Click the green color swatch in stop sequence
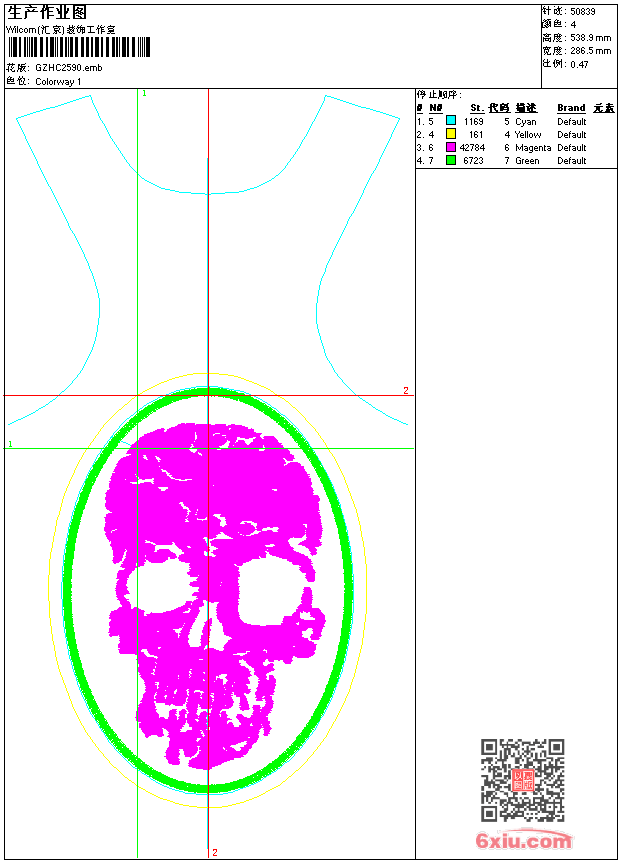Image resolution: width=620 pixels, height=860 pixels. 451,160
